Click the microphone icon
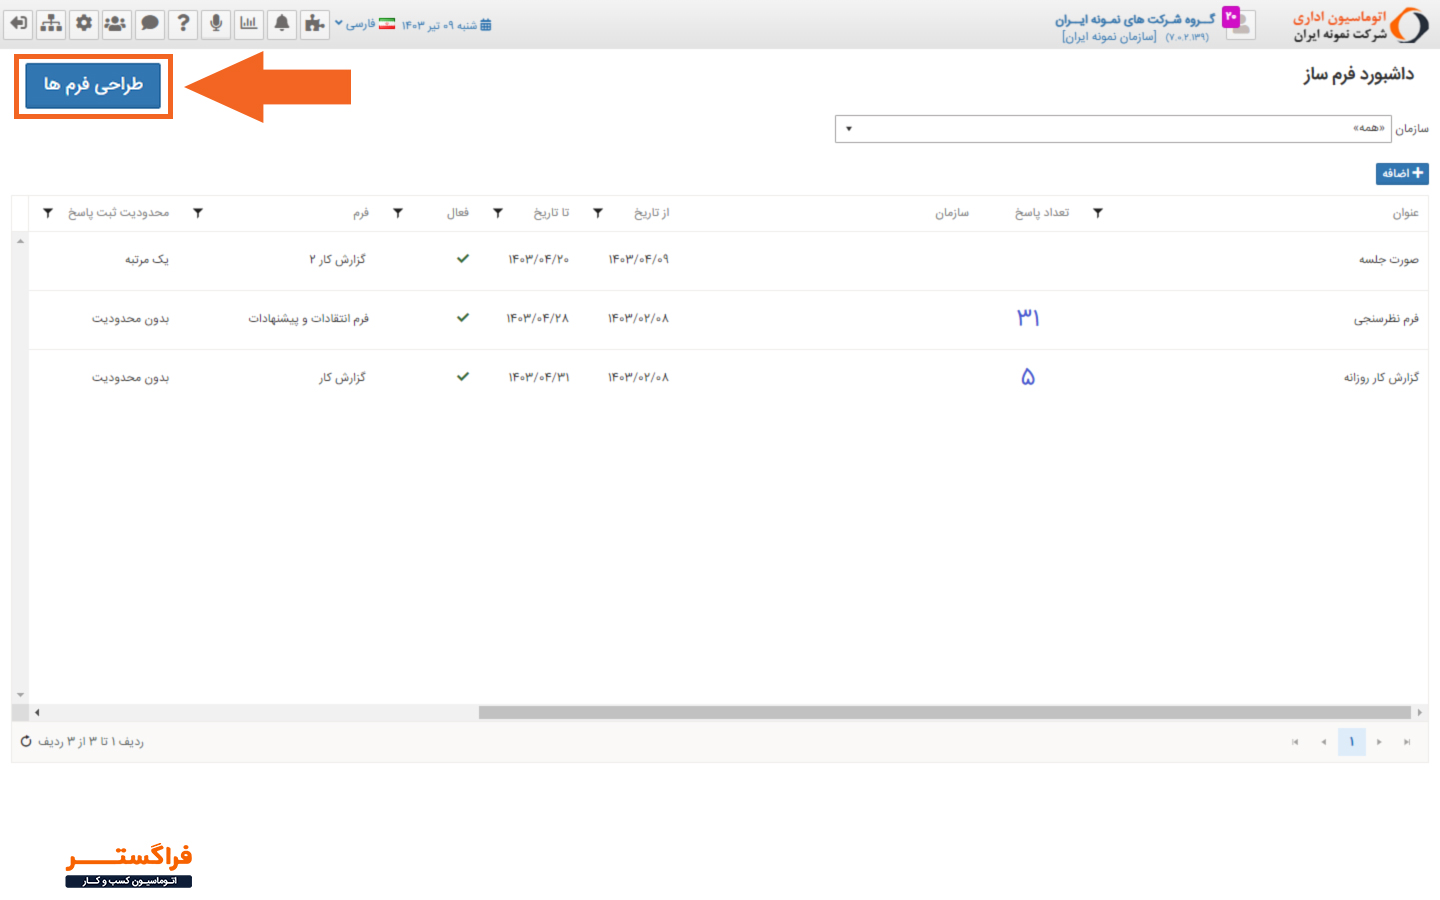The height and width of the screenshot is (900, 1440). (x=216, y=23)
